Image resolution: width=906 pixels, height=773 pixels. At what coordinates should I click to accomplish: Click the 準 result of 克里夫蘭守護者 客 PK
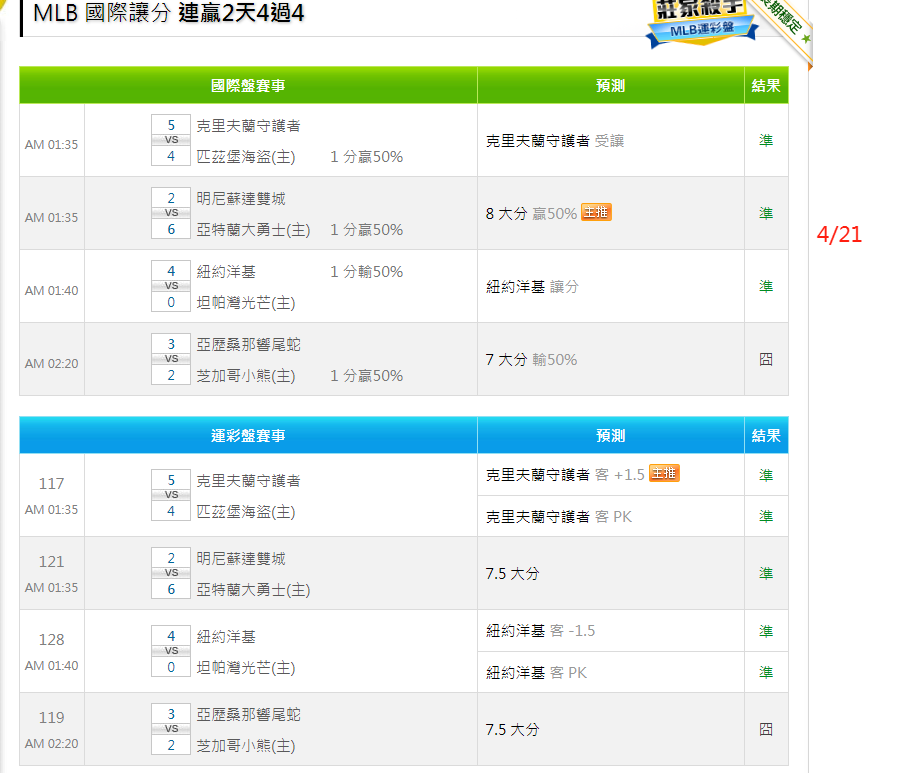(766, 516)
